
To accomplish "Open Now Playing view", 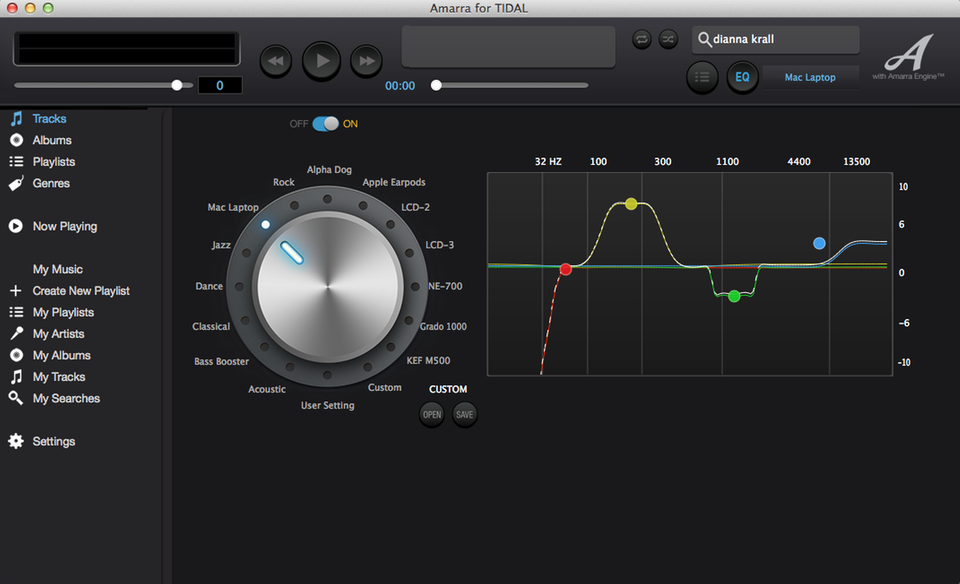I will 64,226.
